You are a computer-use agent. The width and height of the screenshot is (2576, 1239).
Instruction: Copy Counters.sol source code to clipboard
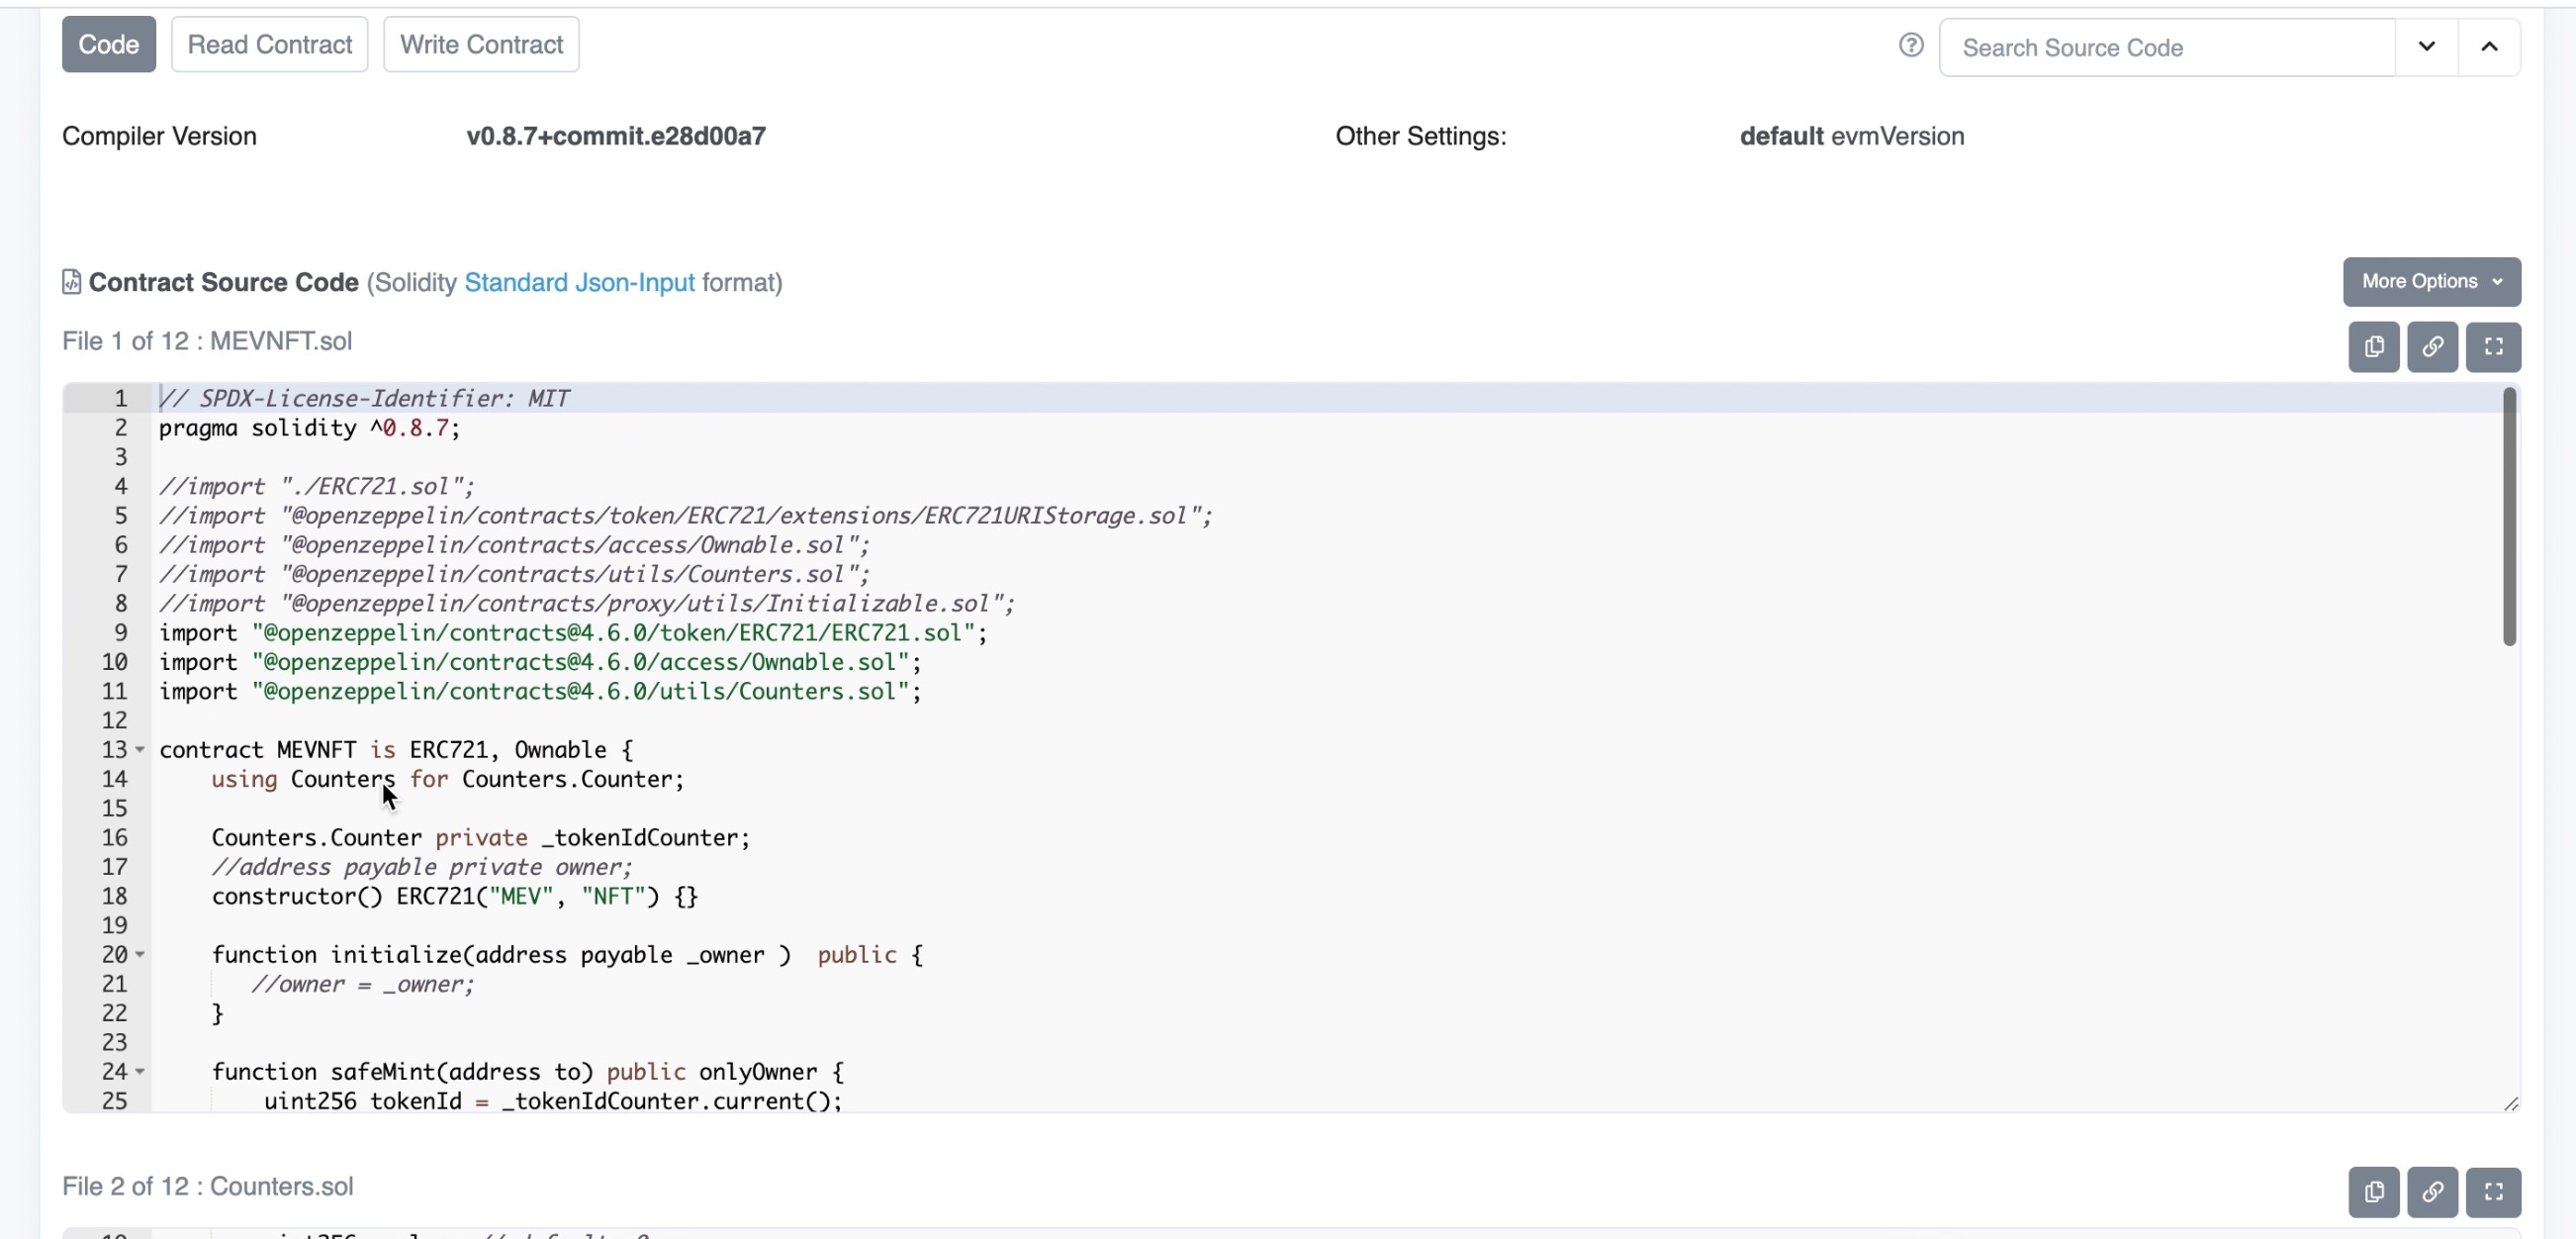tap(2373, 1192)
